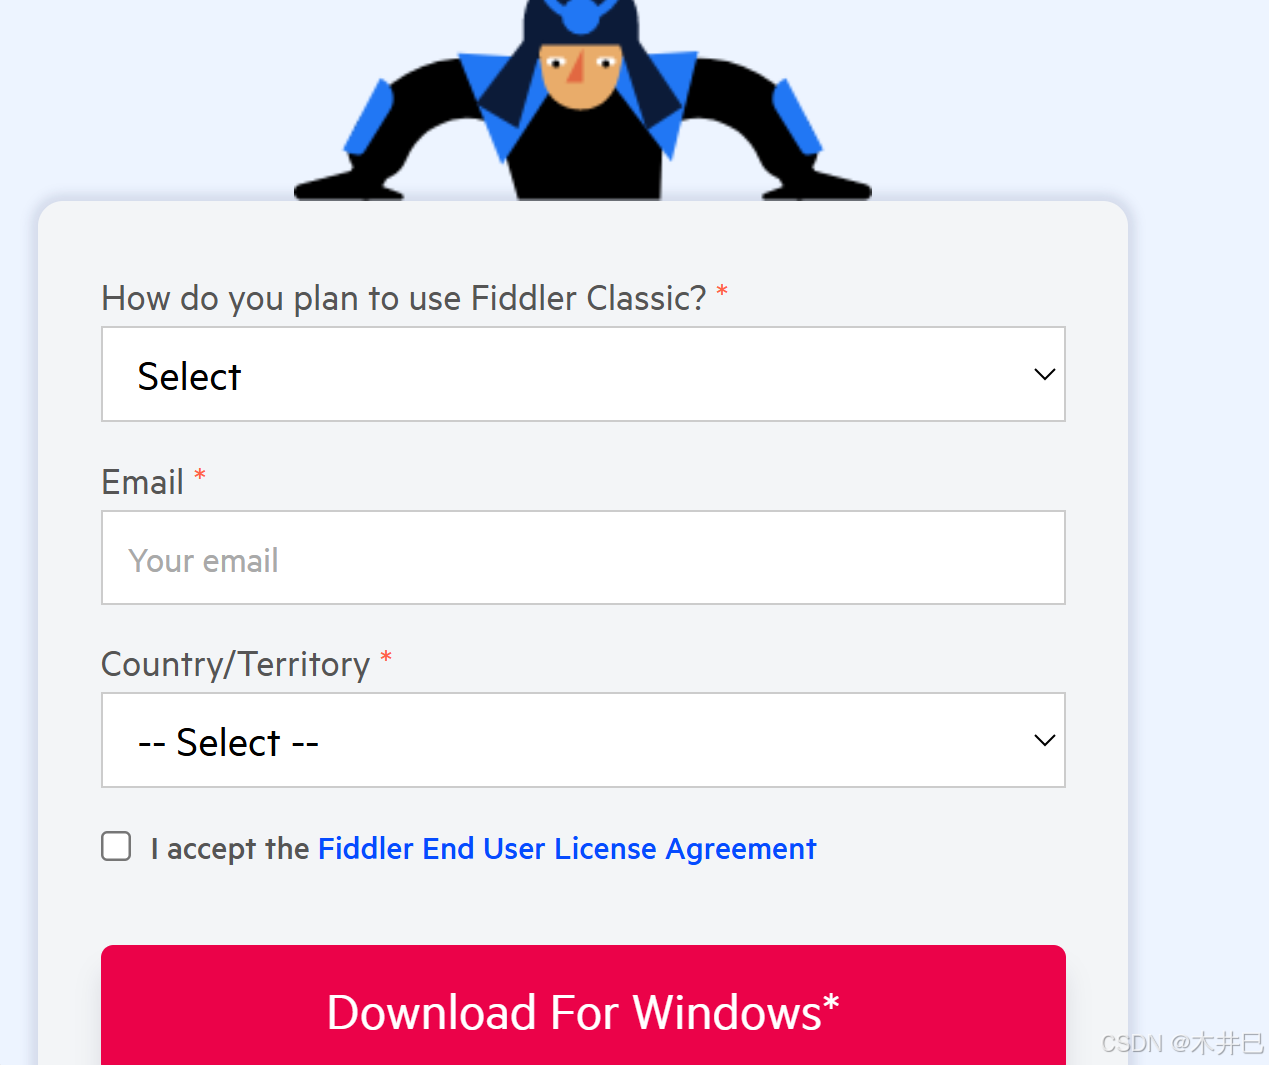Click the ninja's blue left arm guard
This screenshot has width=1269, height=1065.
pos(371,118)
